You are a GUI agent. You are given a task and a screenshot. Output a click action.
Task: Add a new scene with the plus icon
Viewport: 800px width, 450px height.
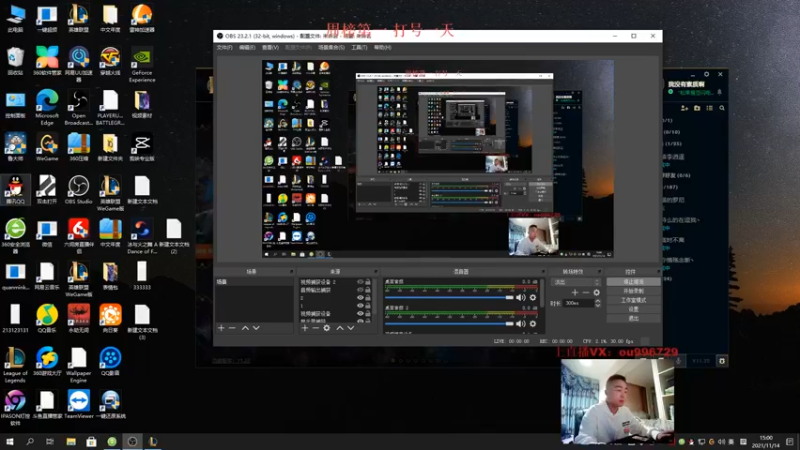[221, 328]
